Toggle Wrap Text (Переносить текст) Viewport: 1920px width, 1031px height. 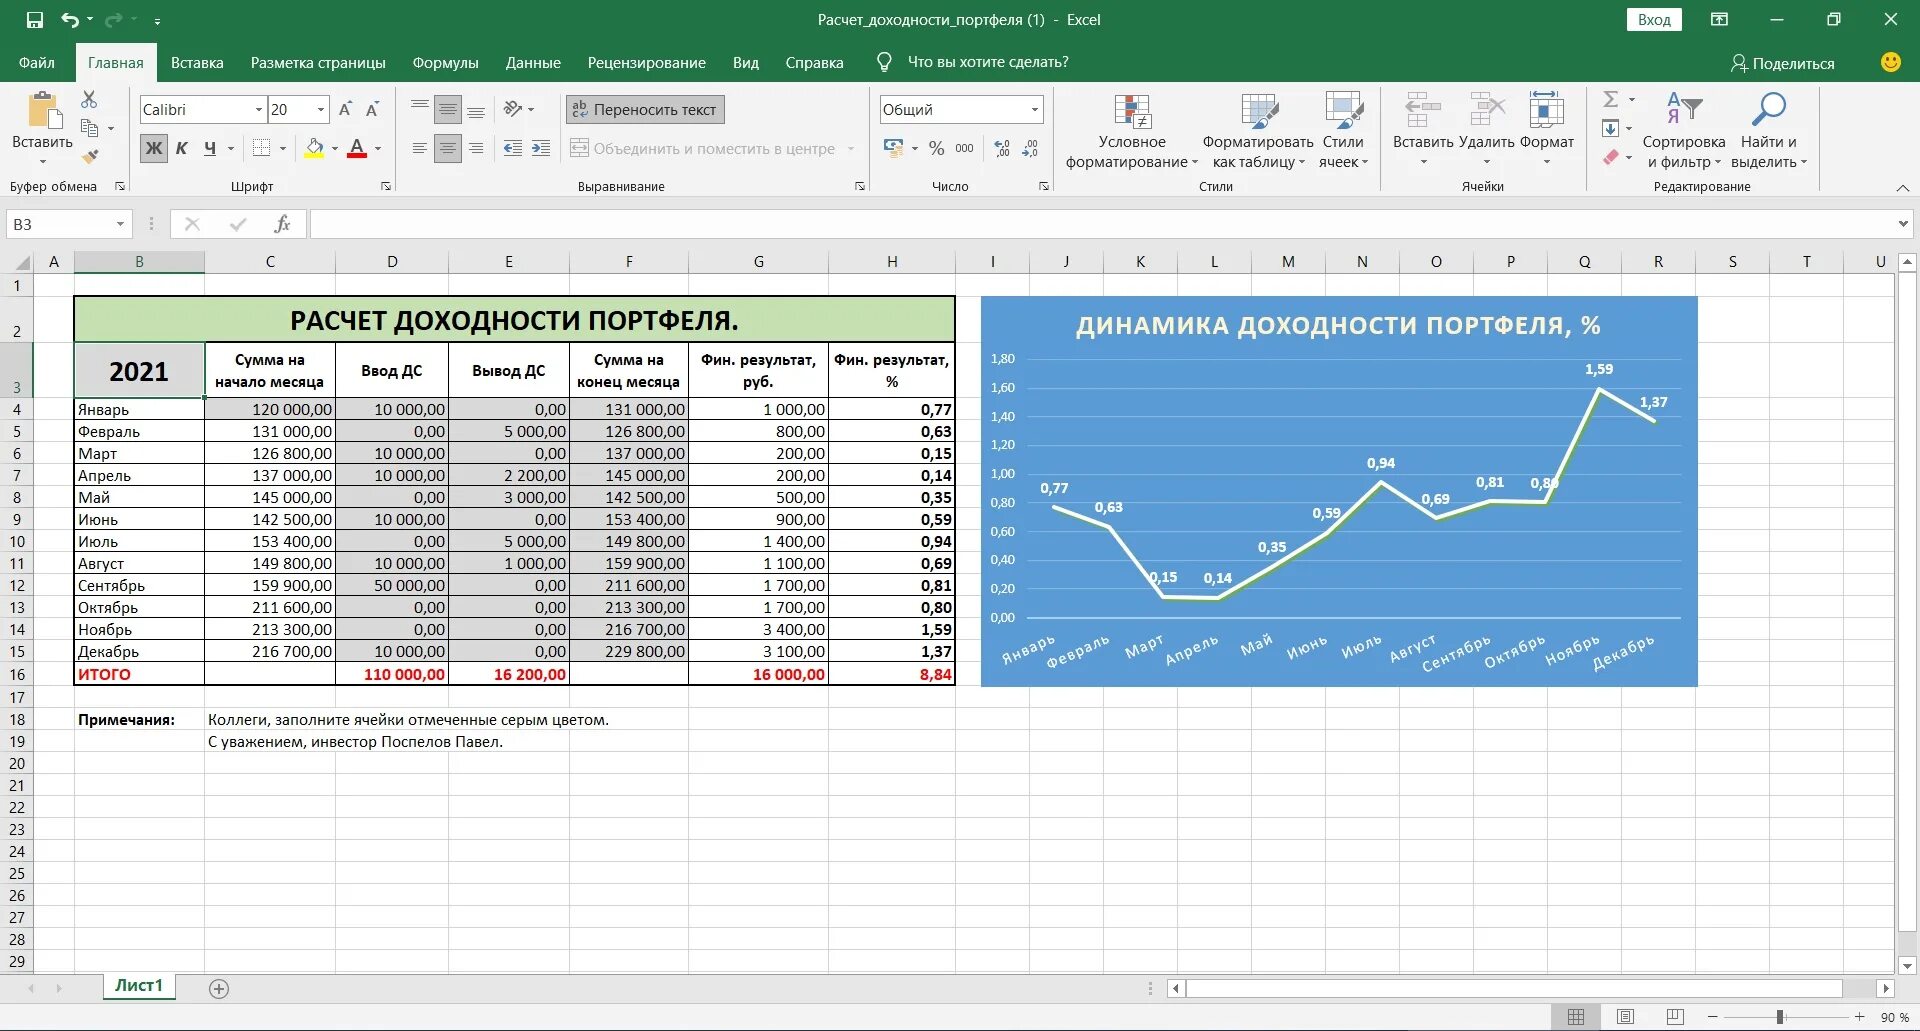pos(645,109)
